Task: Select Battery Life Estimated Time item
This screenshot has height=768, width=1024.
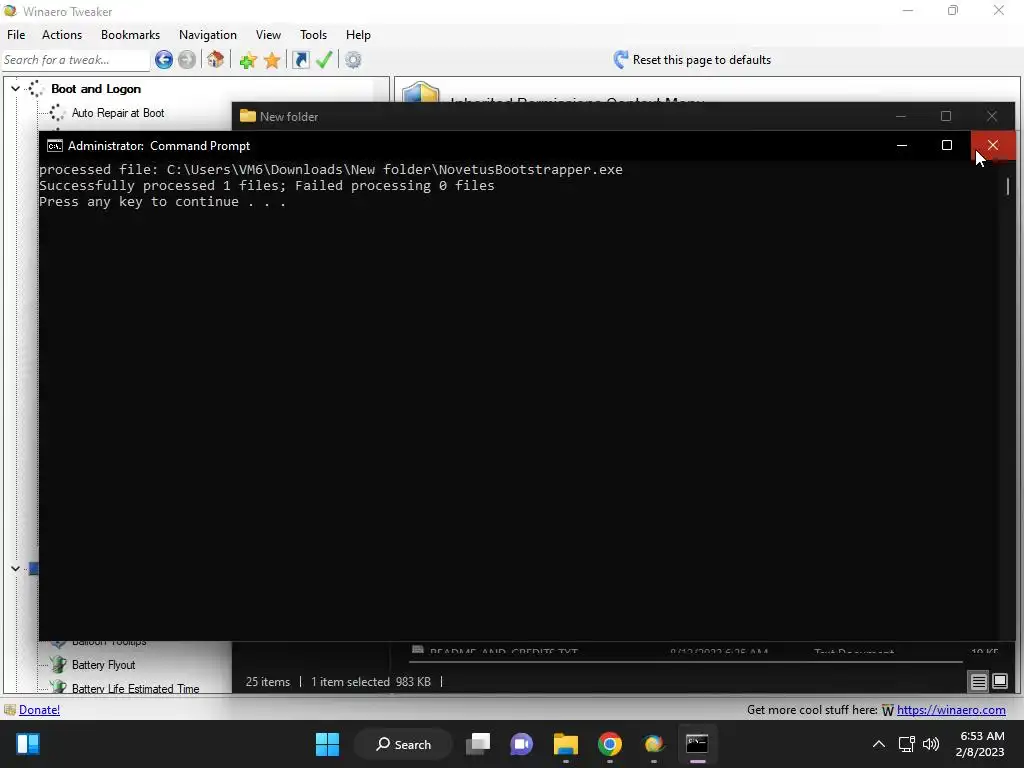Action: [x=135, y=688]
